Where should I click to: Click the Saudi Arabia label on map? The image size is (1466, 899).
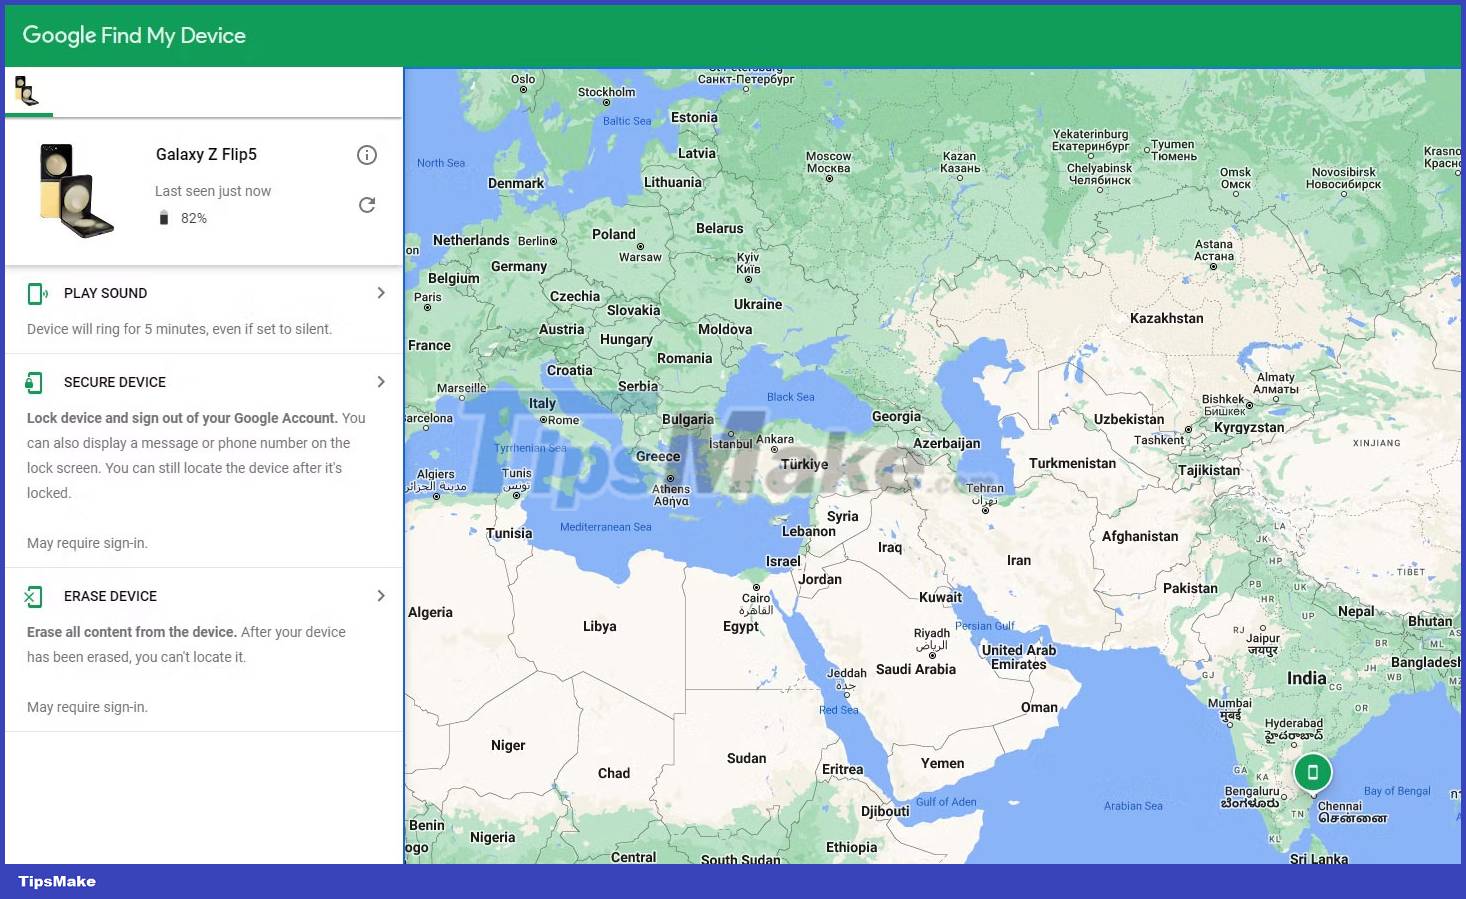point(916,669)
